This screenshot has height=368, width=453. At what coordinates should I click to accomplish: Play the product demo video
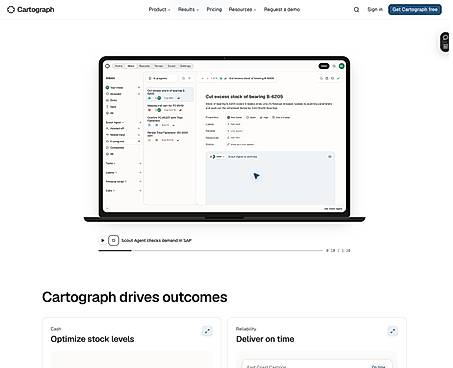point(102,240)
